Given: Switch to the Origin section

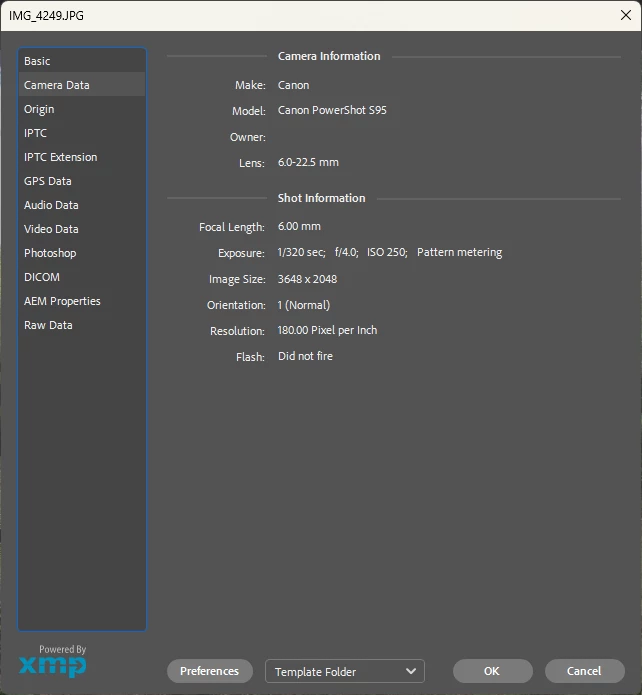Looking at the screenshot, I should 82,109.
